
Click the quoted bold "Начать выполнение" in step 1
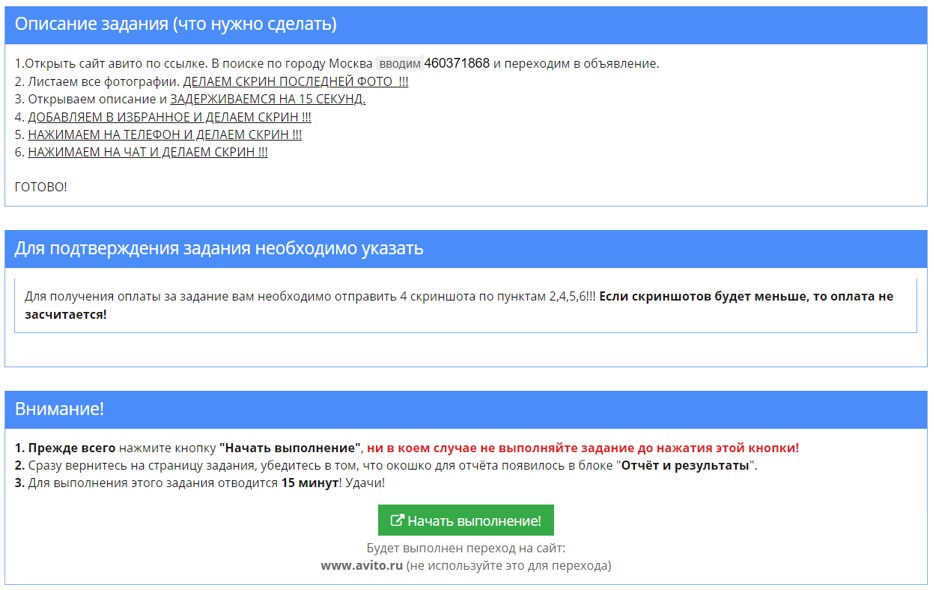click(291, 448)
